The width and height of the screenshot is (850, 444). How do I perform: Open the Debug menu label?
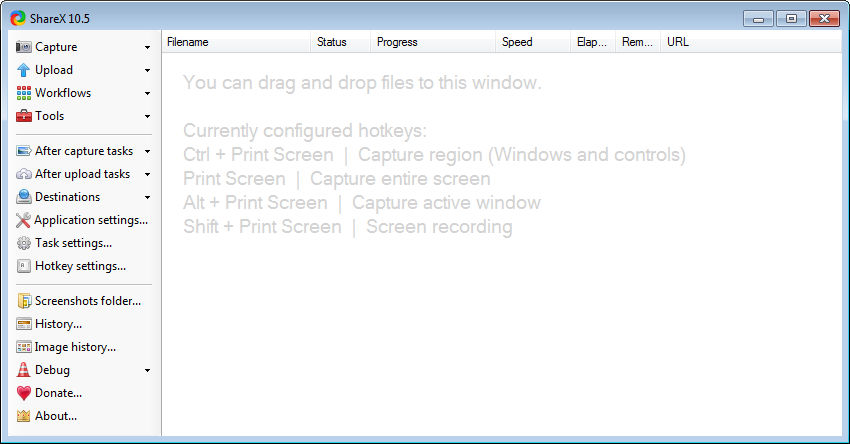[52, 370]
